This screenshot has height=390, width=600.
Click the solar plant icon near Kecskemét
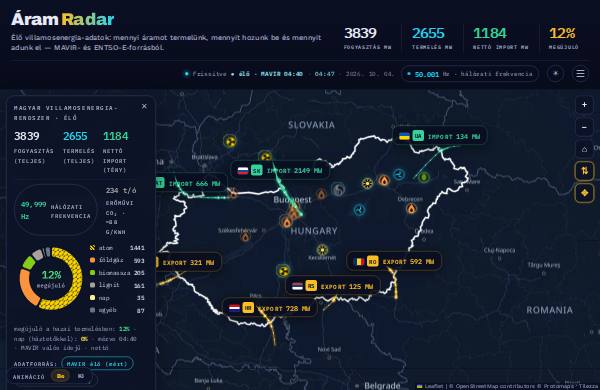click(x=322, y=250)
